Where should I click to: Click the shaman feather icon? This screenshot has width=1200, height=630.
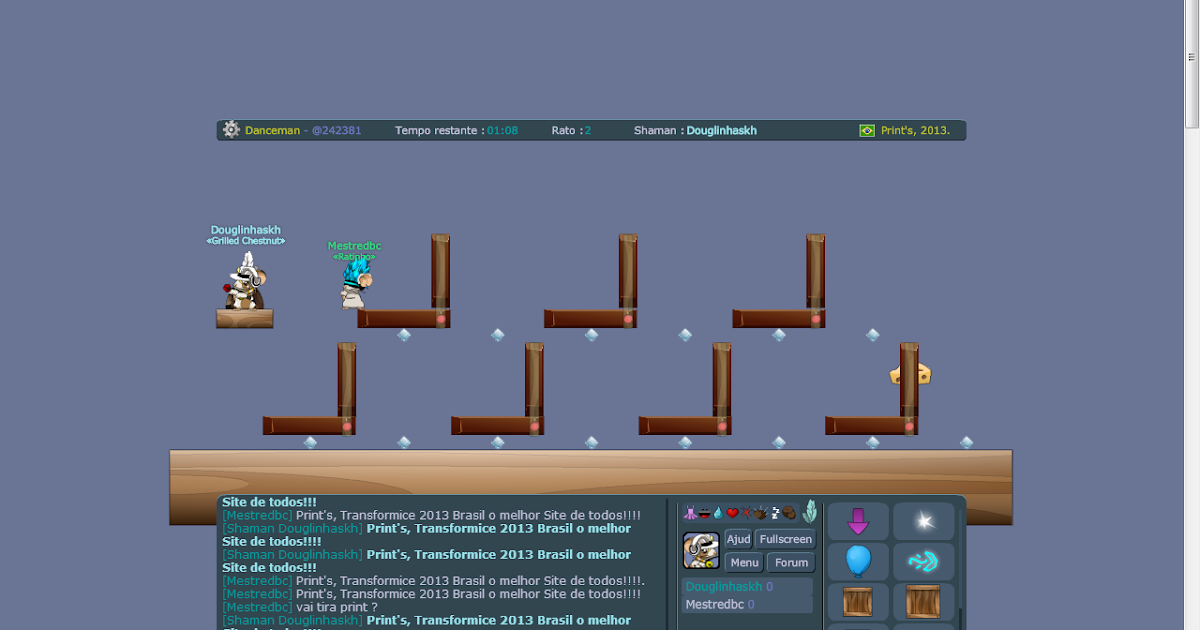(x=810, y=512)
